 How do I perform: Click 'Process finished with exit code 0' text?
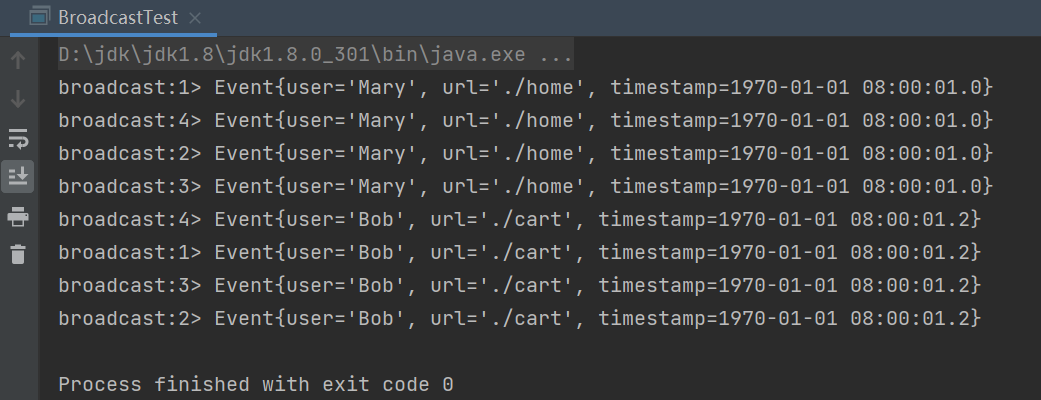click(x=256, y=384)
